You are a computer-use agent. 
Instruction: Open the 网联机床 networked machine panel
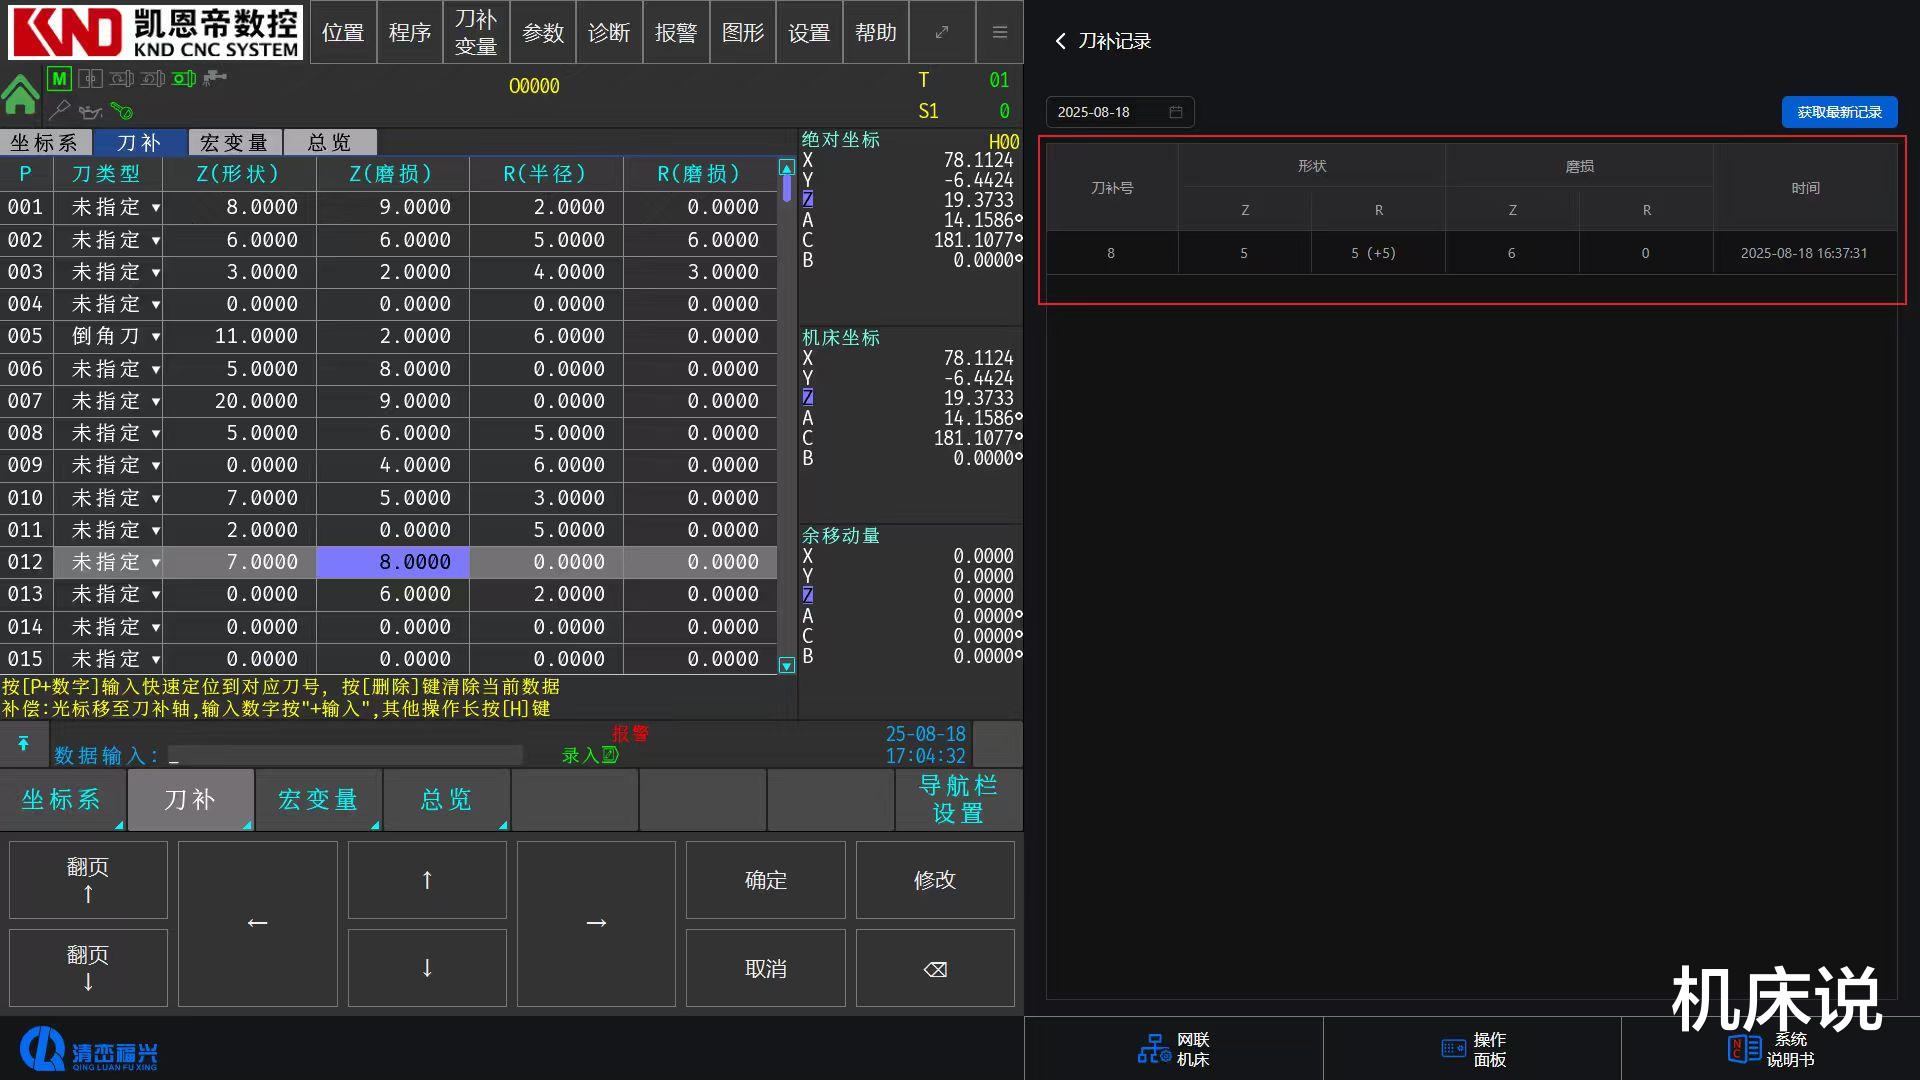pyautogui.click(x=1173, y=1049)
